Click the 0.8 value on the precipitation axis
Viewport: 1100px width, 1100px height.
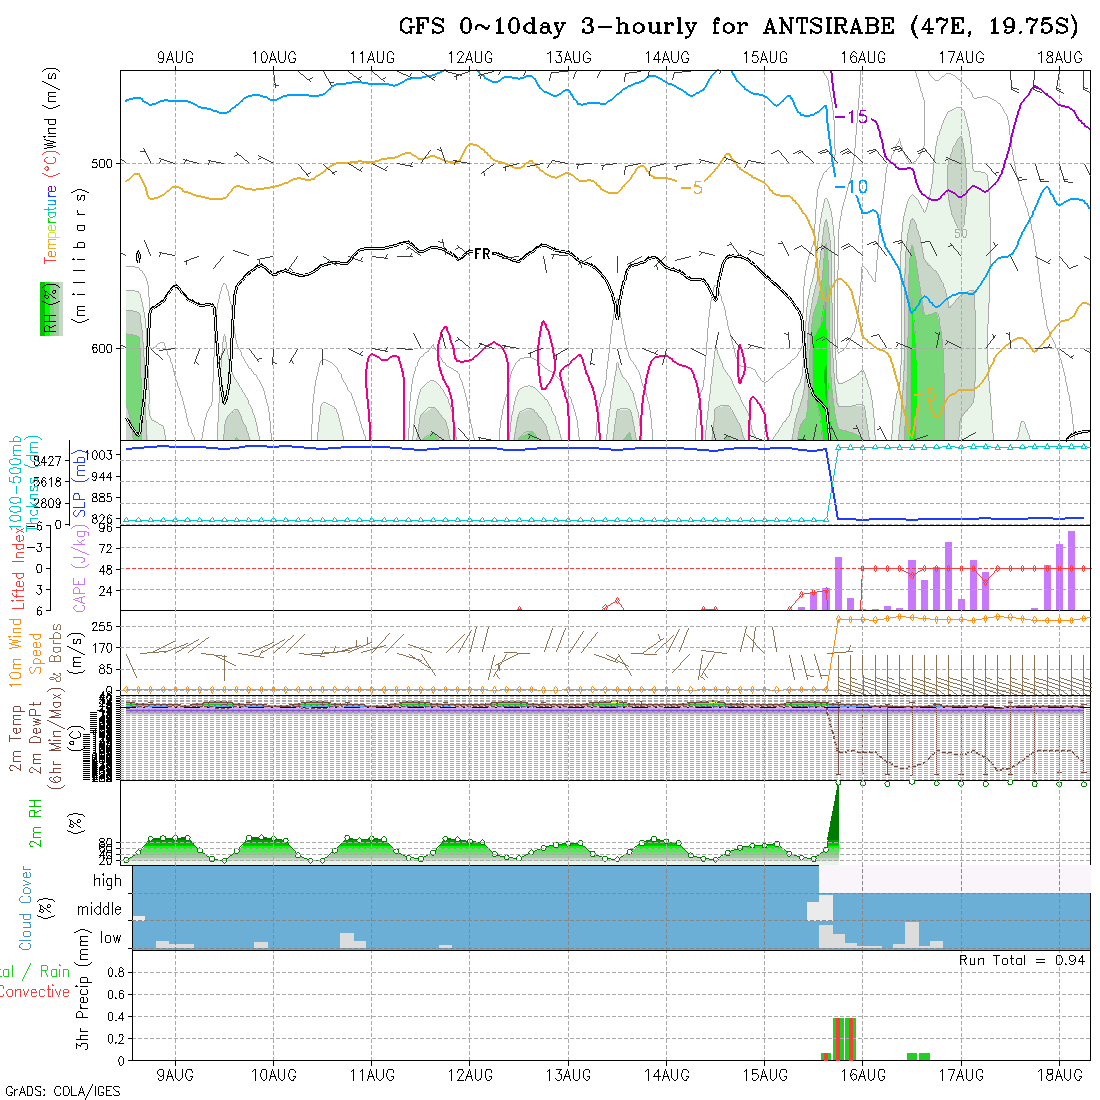coord(116,972)
